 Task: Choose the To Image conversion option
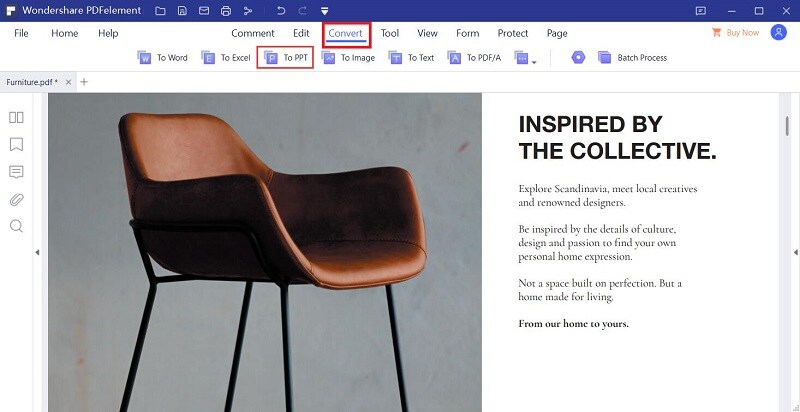point(348,58)
